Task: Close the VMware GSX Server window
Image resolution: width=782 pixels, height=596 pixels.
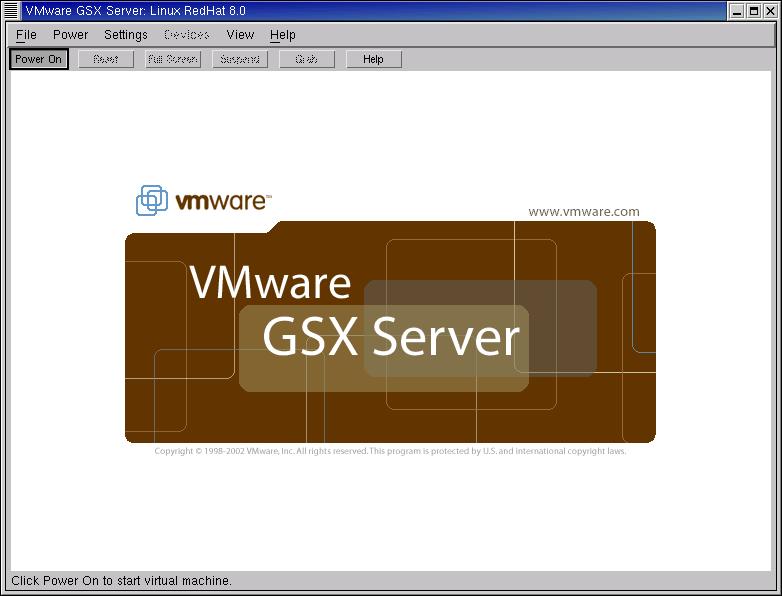Action: (x=771, y=10)
